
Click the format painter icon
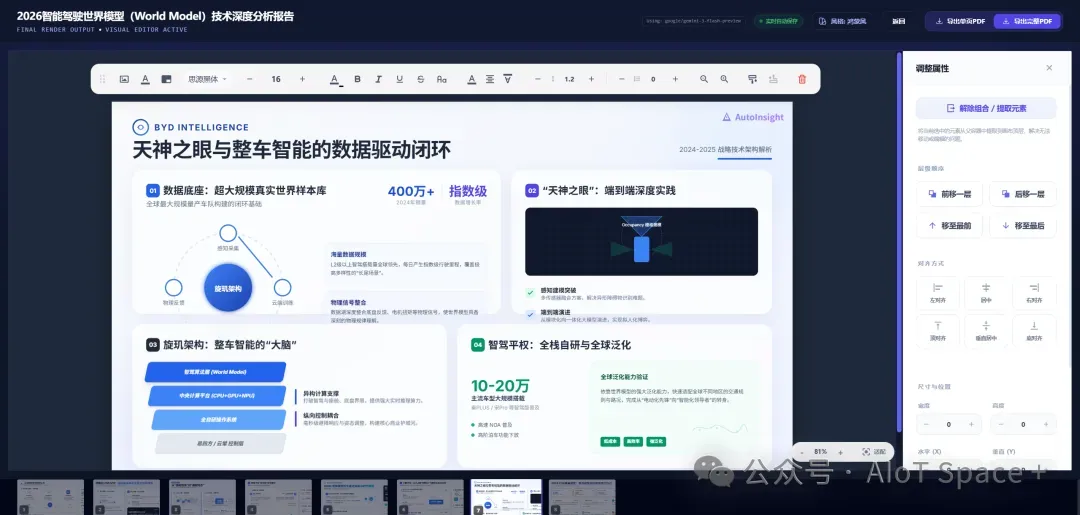(x=752, y=79)
